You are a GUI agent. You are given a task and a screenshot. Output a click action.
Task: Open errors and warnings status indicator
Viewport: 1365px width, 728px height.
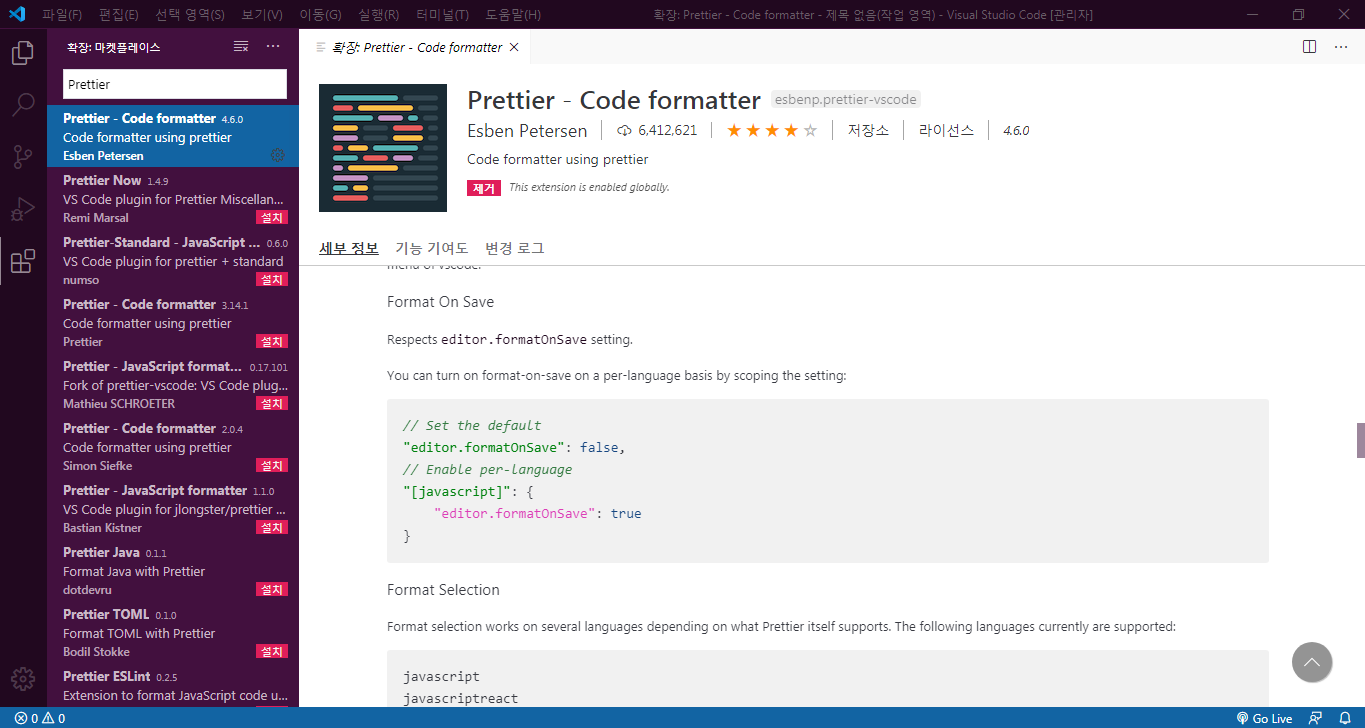tap(40, 718)
